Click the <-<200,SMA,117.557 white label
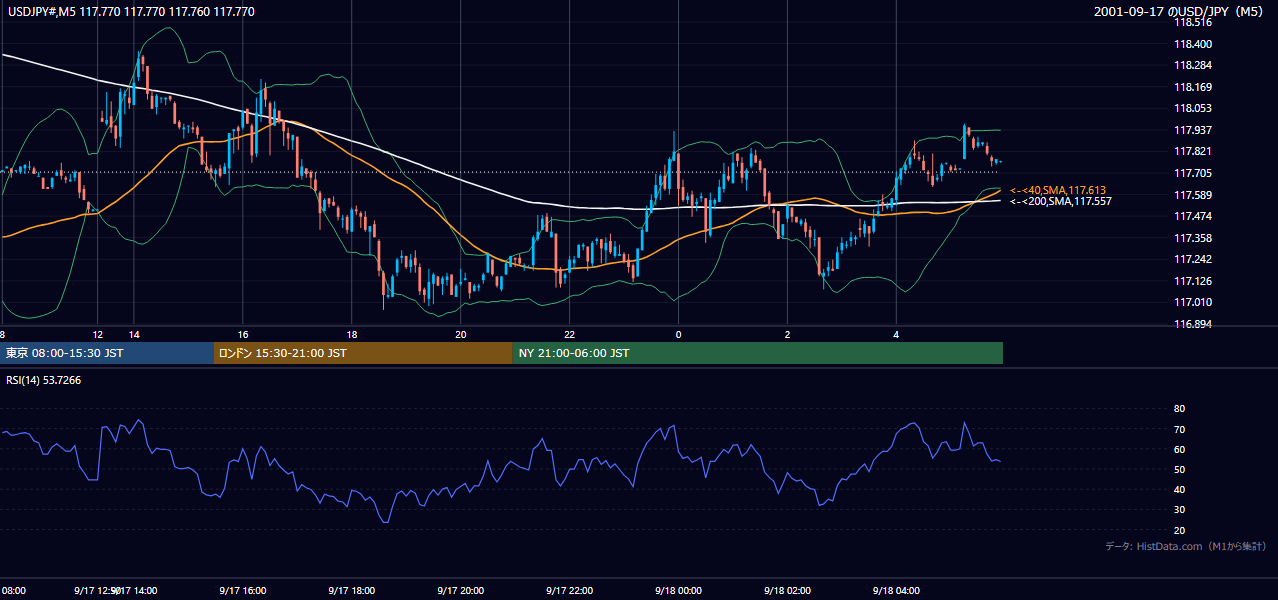The image size is (1278, 600). point(1060,201)
